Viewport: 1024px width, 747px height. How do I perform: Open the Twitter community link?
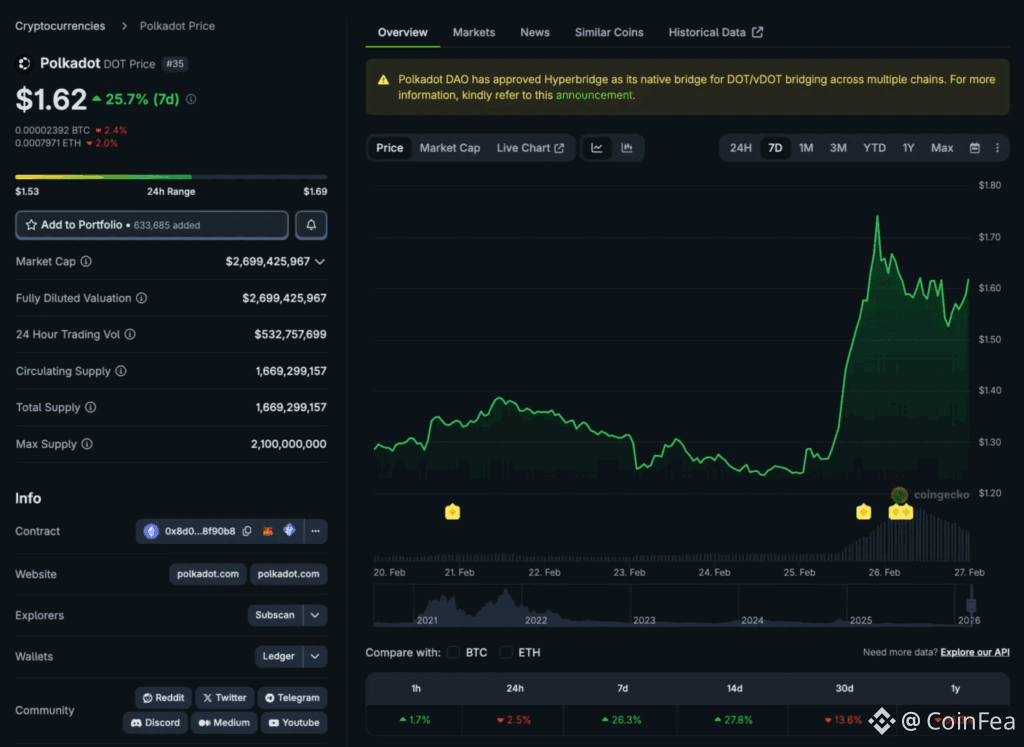(x=225, y=697)
